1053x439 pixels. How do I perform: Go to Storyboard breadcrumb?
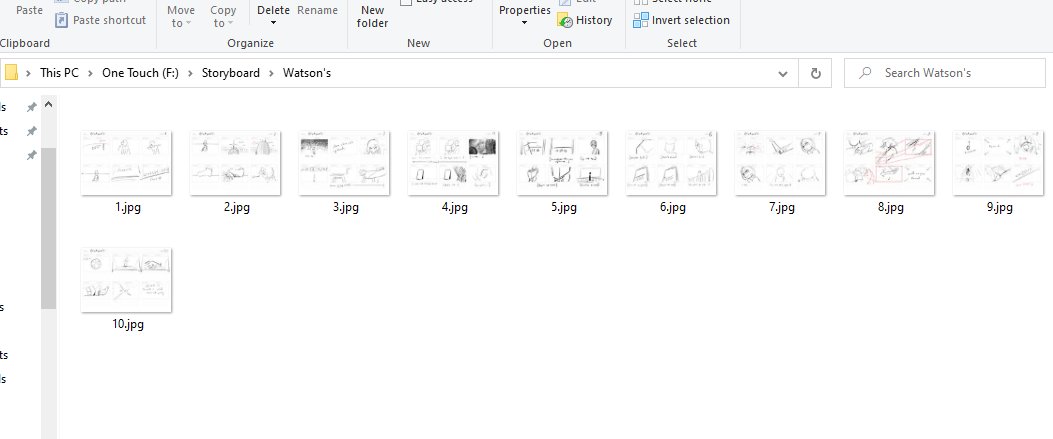coord(230,72)
